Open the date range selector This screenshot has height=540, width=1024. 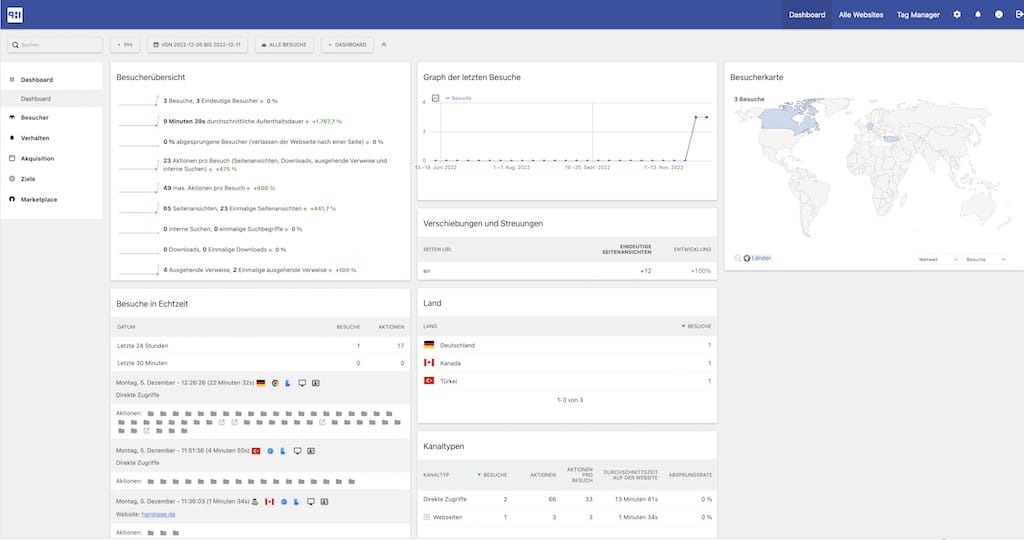(198, 45)
